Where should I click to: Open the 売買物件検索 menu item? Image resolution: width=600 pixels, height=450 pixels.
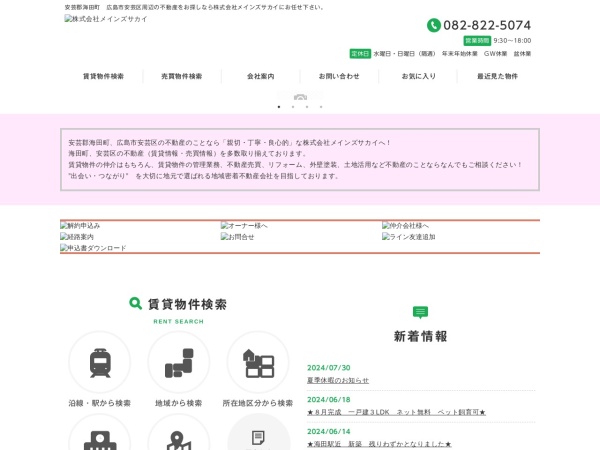(182, 76)
